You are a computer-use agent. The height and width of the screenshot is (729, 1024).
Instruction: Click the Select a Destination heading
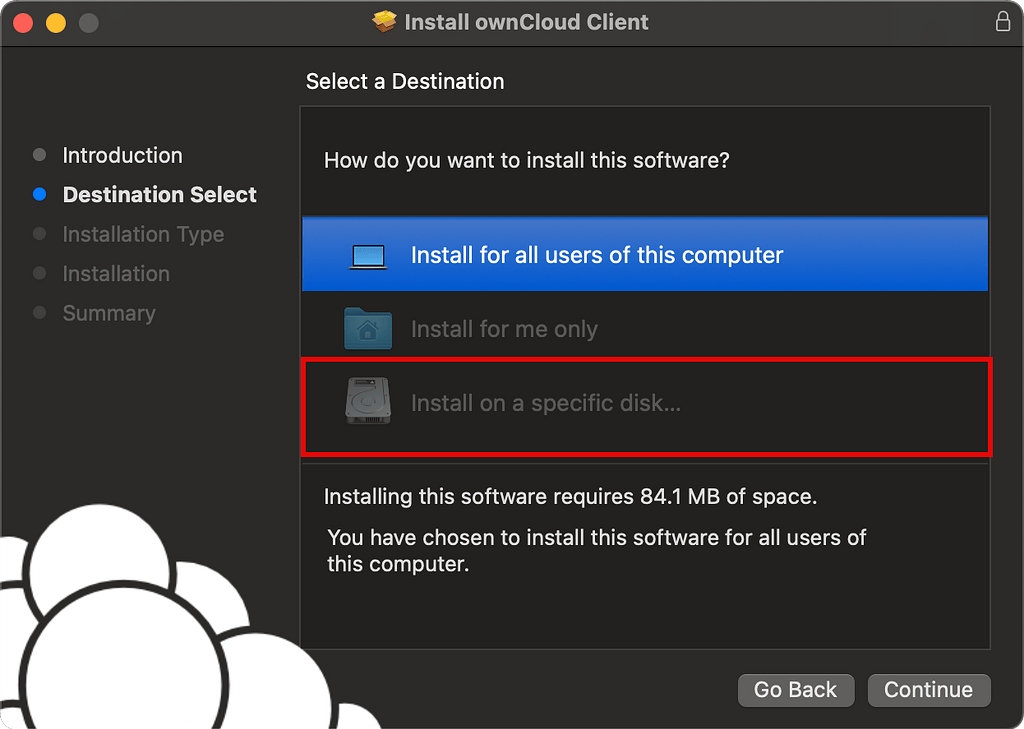(x=404, y=81)
